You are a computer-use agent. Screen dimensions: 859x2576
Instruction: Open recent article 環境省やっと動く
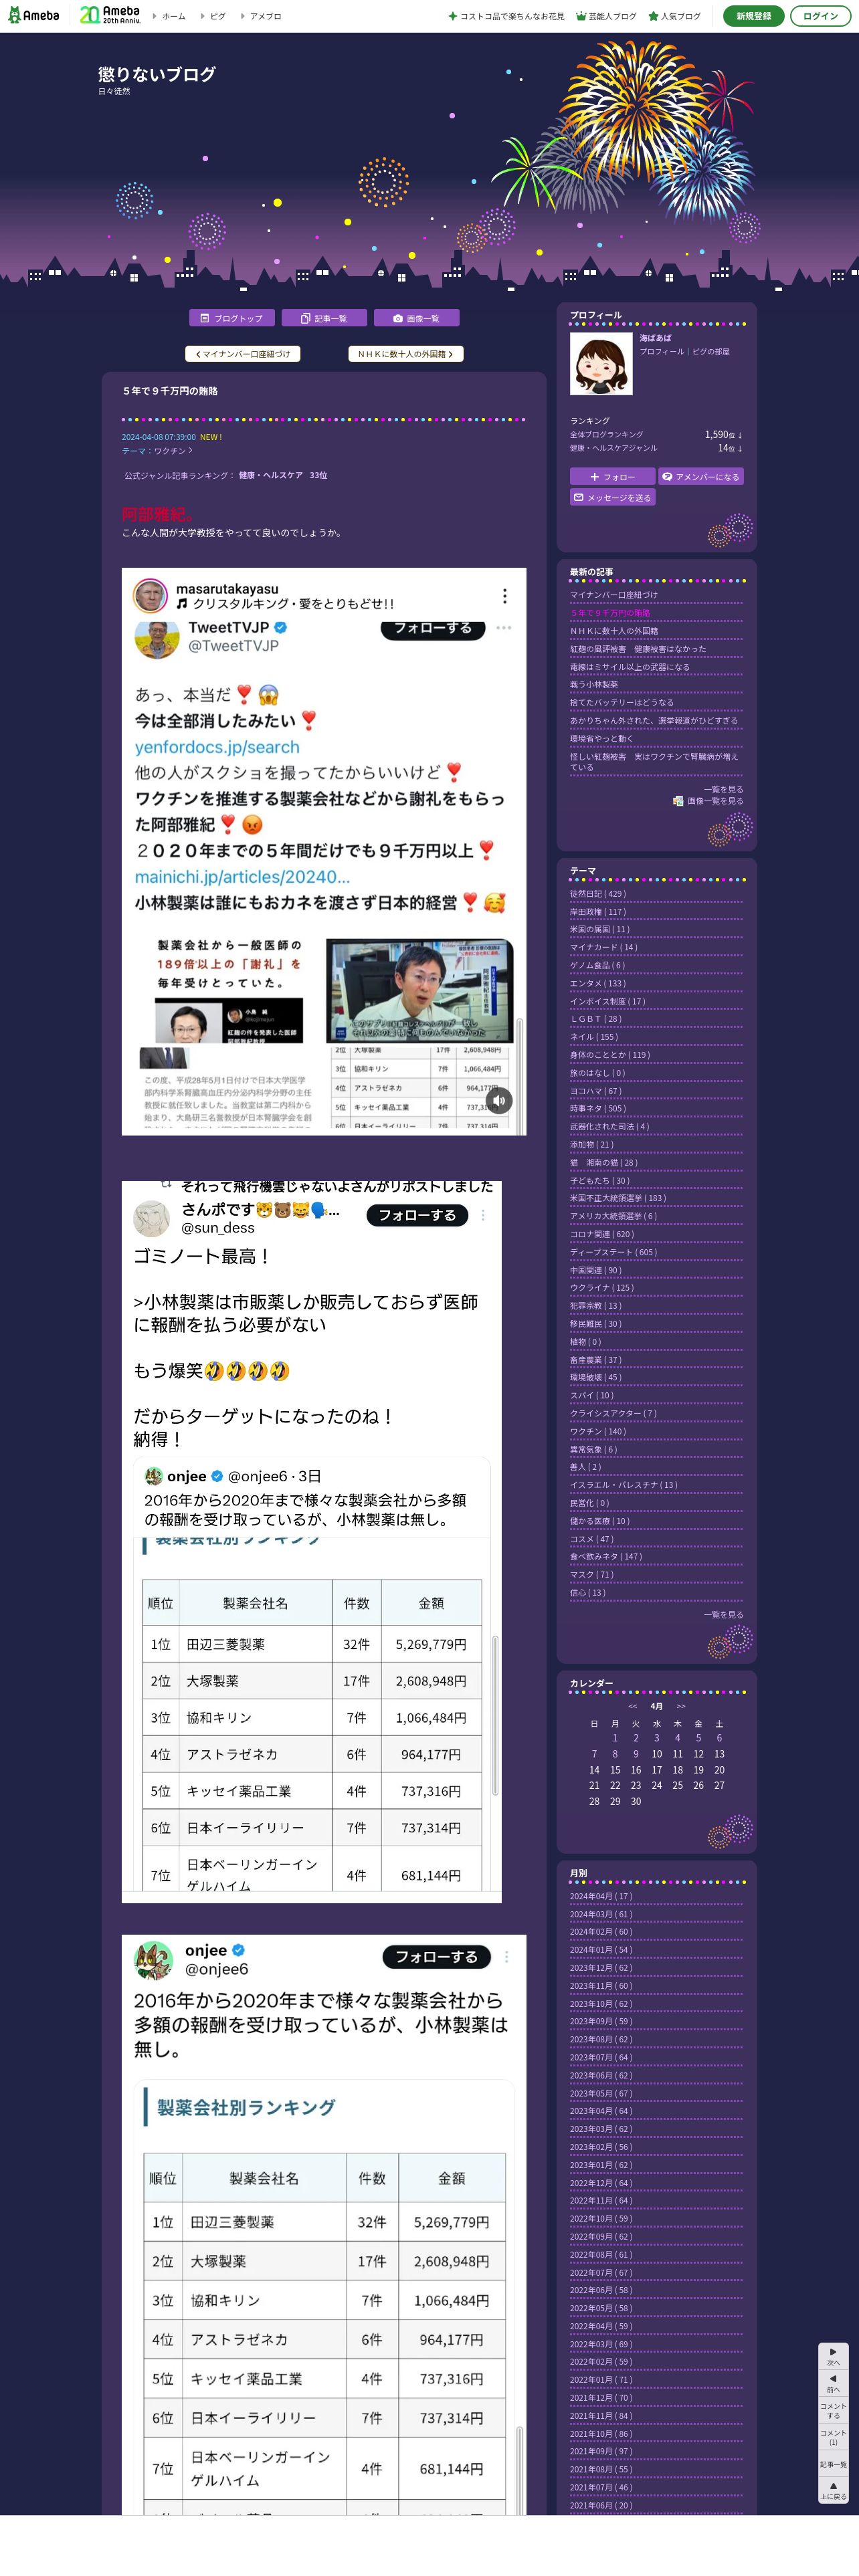(601, 739)
